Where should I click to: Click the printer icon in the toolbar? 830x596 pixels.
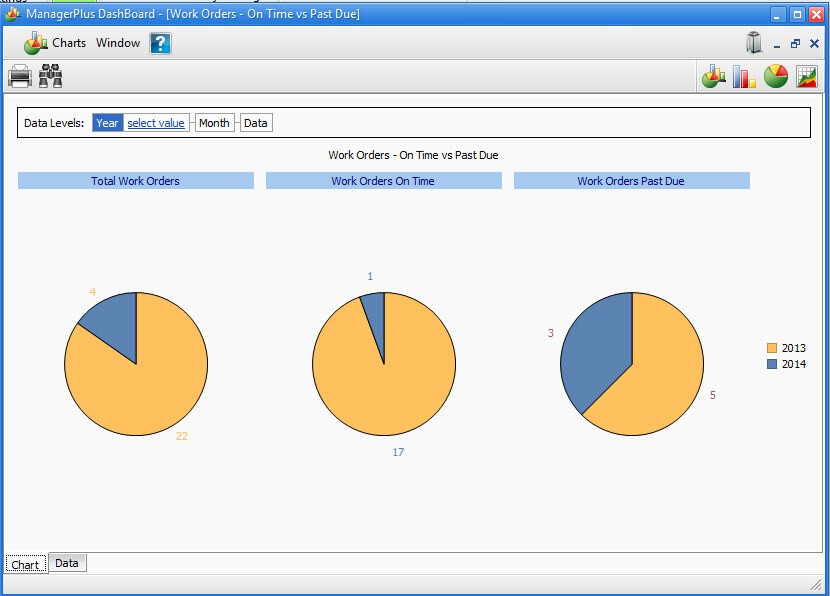(x=20, y=76)
